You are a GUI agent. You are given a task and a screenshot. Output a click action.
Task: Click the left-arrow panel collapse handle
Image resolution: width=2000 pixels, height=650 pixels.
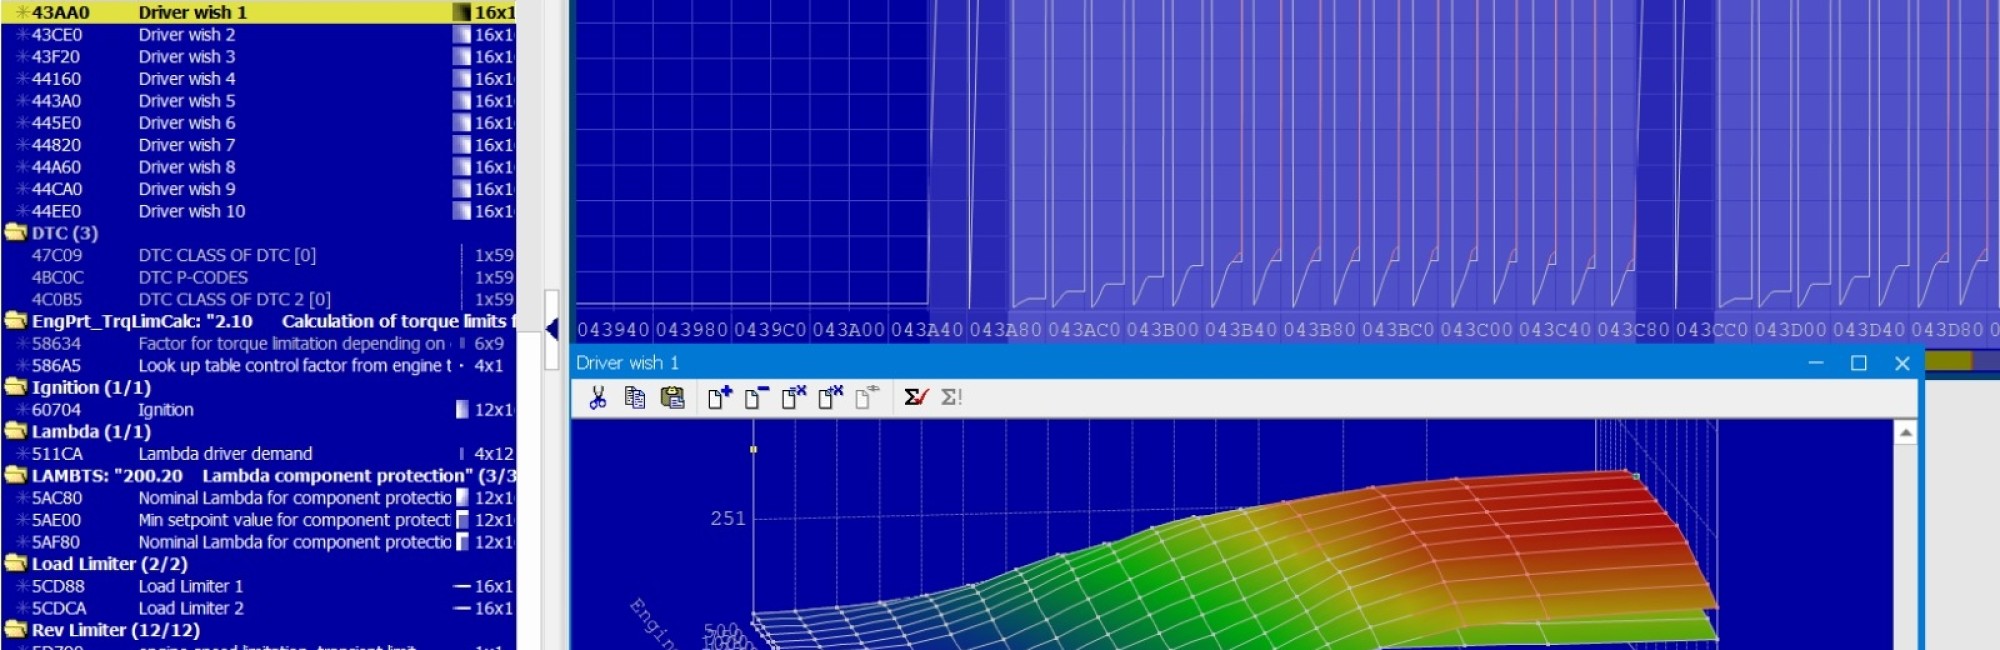click(551, 329)
